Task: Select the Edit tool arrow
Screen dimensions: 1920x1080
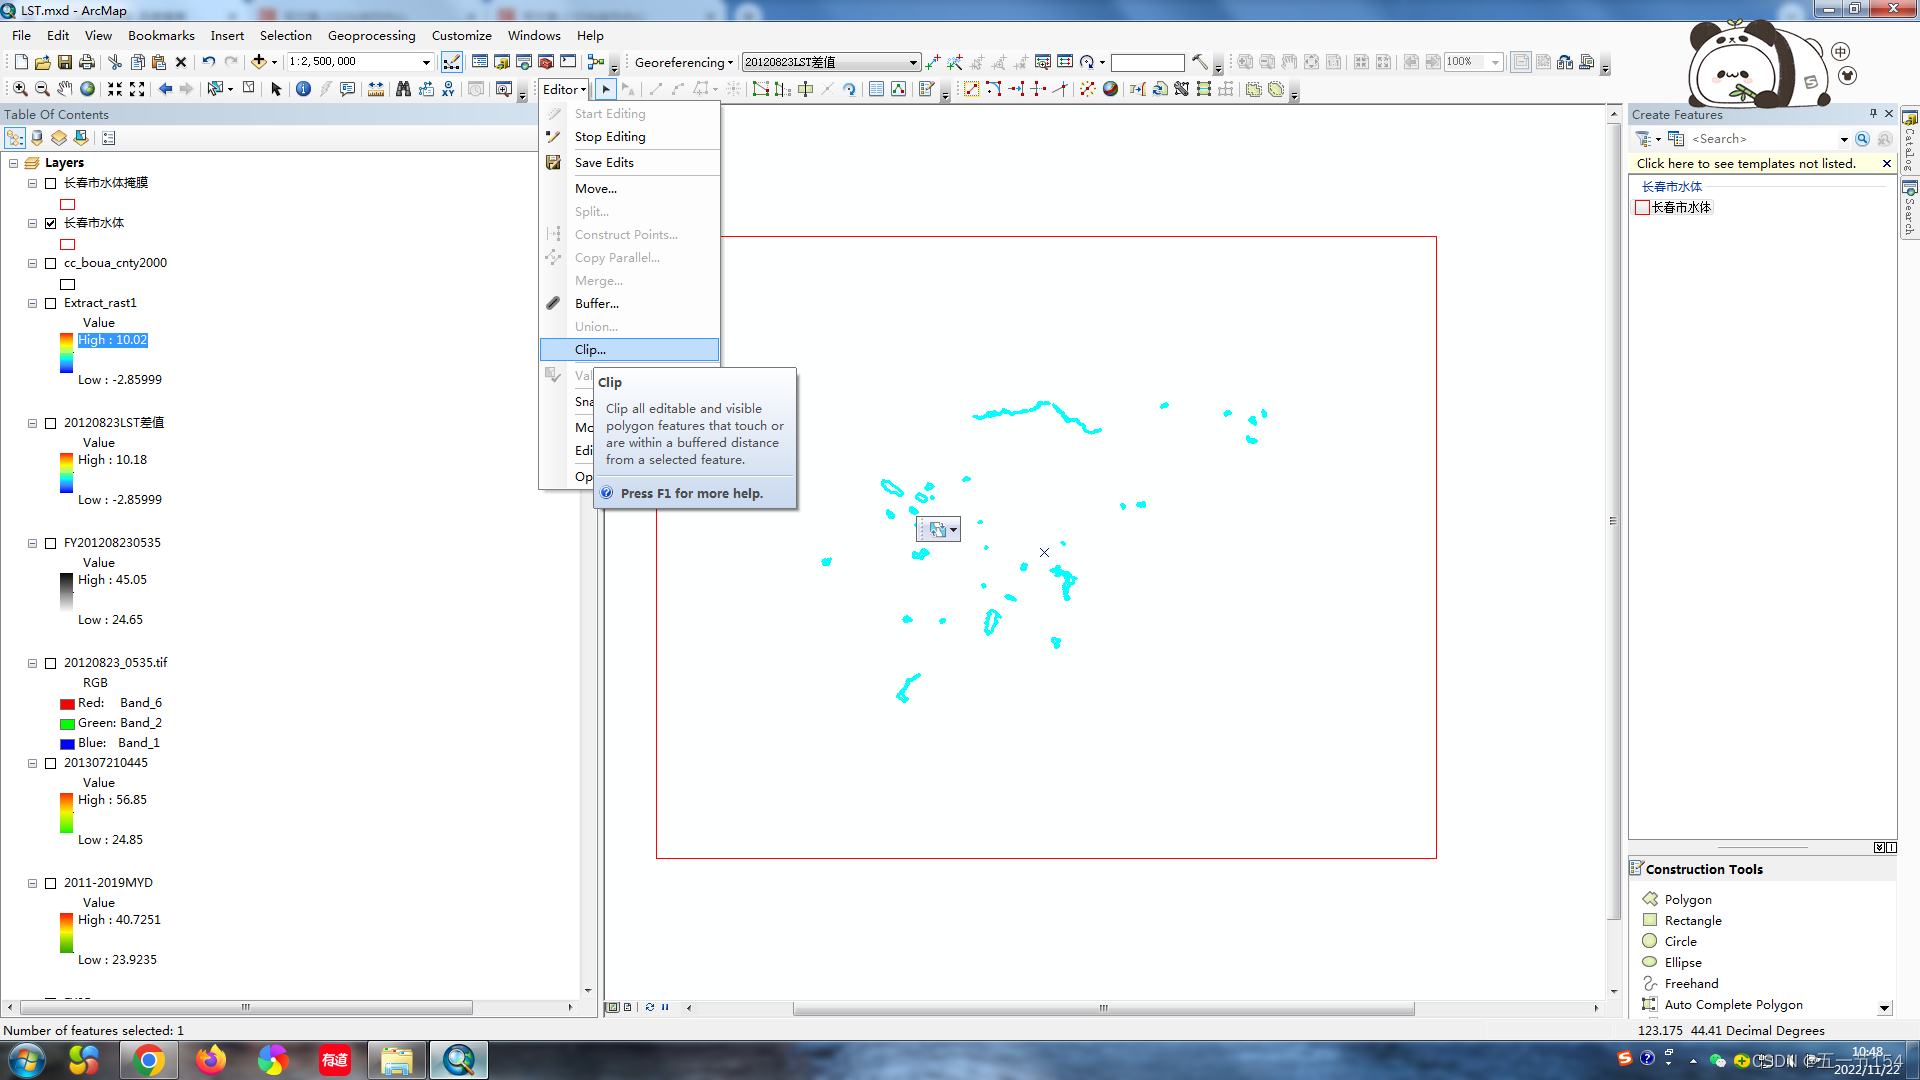Action: [606, 89]
